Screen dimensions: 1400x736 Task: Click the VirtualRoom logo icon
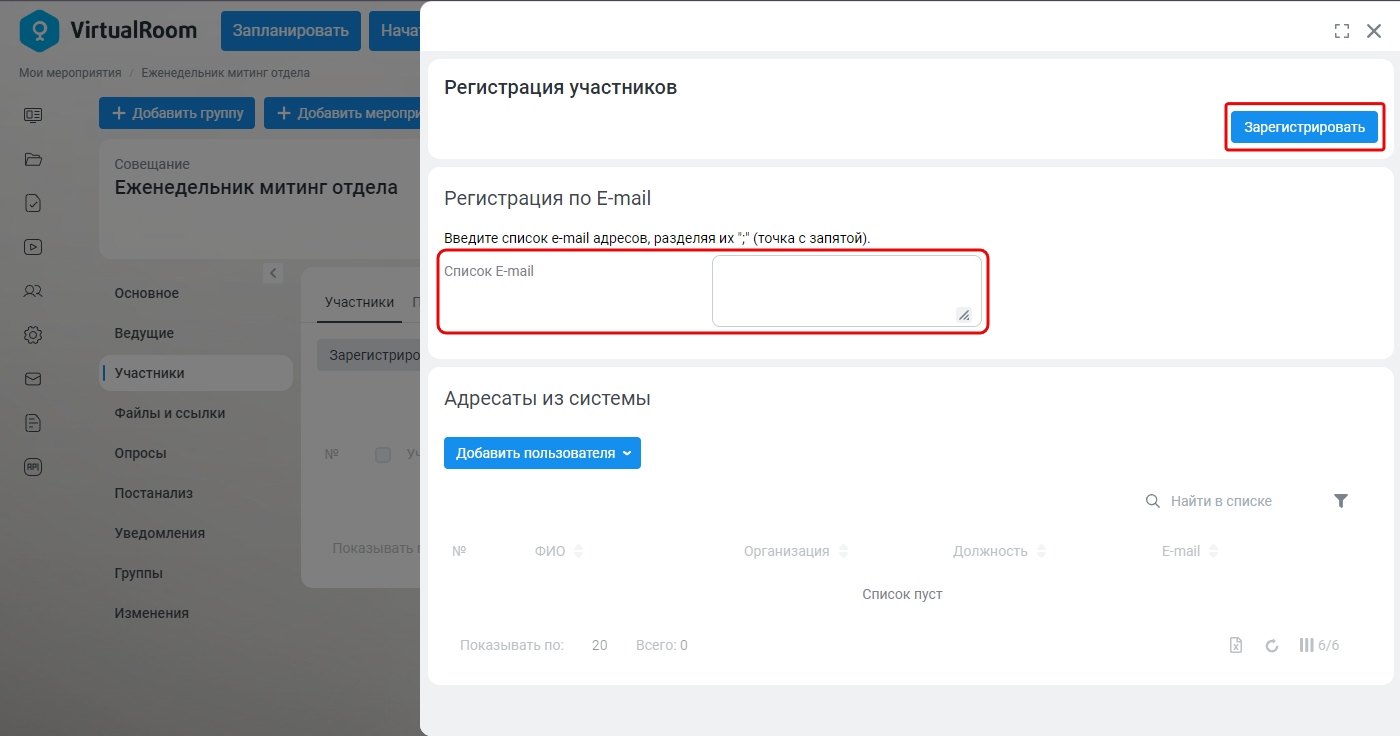click(40, 30)
